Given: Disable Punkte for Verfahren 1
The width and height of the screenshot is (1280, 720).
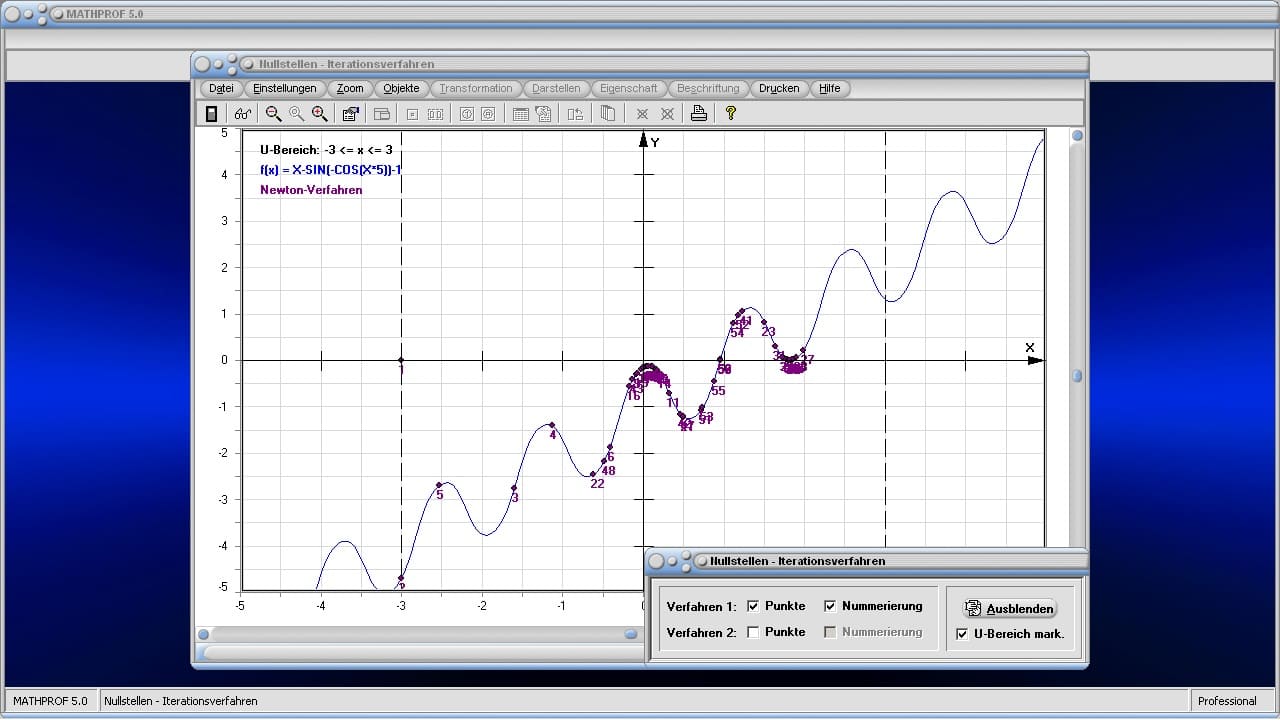Looking at the screenshot, I should (753, 606).
